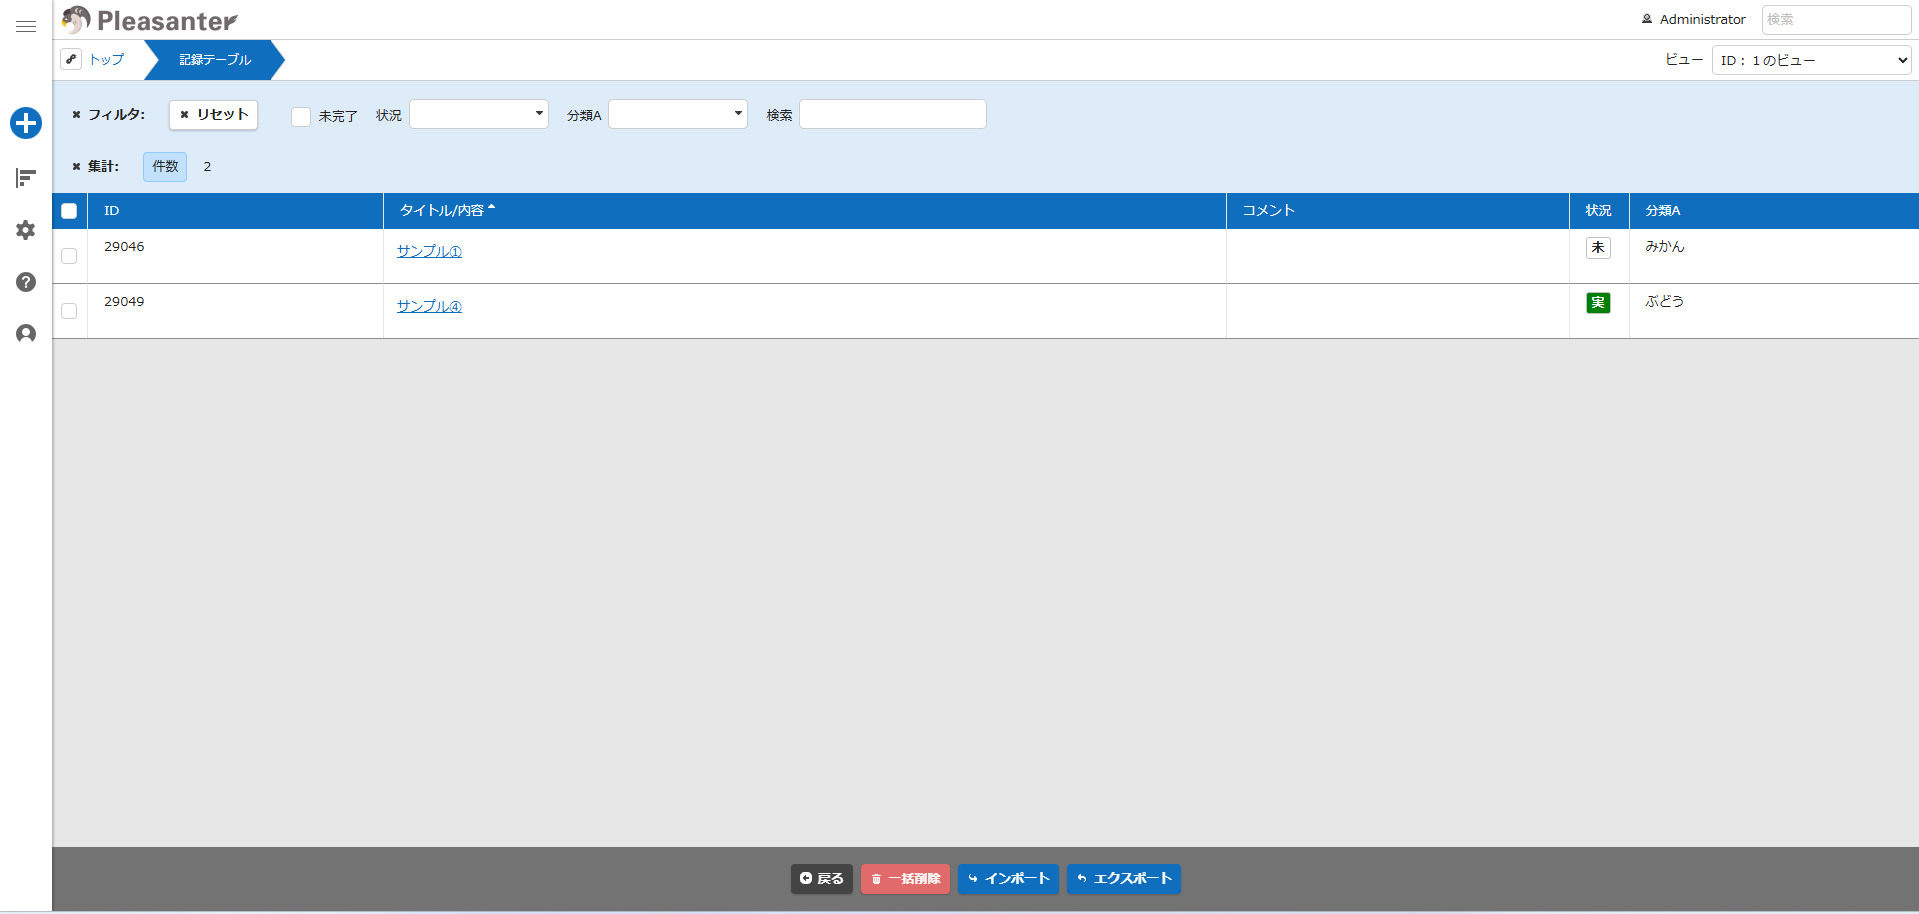Open the 状況 filter dropdown

[479, 114]
